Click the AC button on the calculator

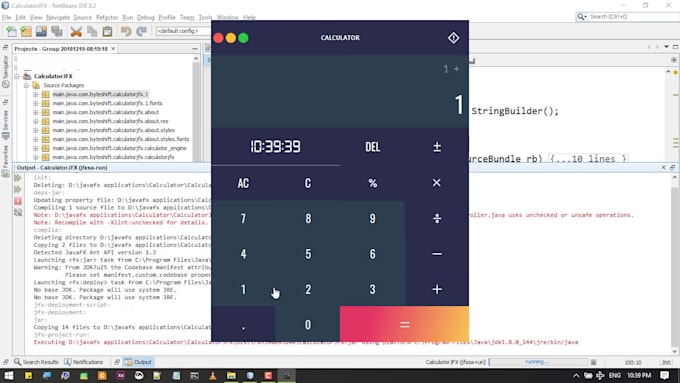[x=243, y=183]
